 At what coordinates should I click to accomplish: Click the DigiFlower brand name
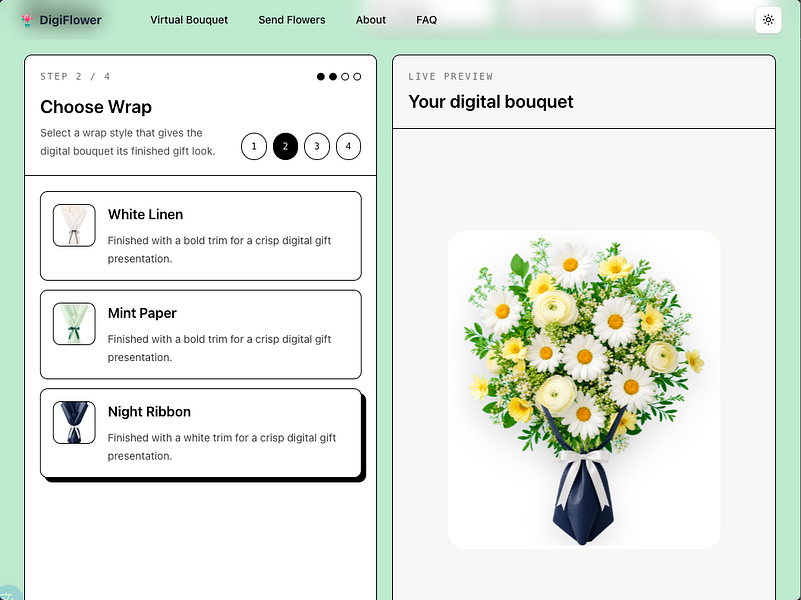coord(70,20)
